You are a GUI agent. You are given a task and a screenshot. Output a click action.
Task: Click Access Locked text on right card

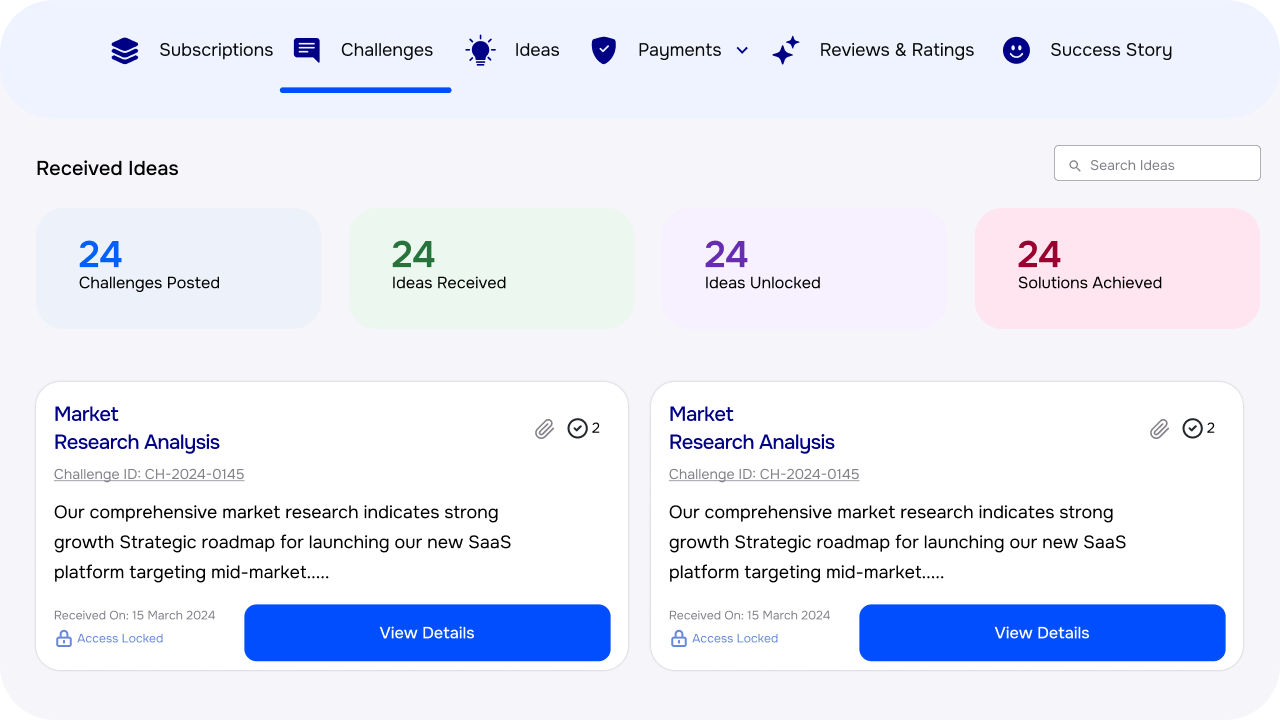735,638
